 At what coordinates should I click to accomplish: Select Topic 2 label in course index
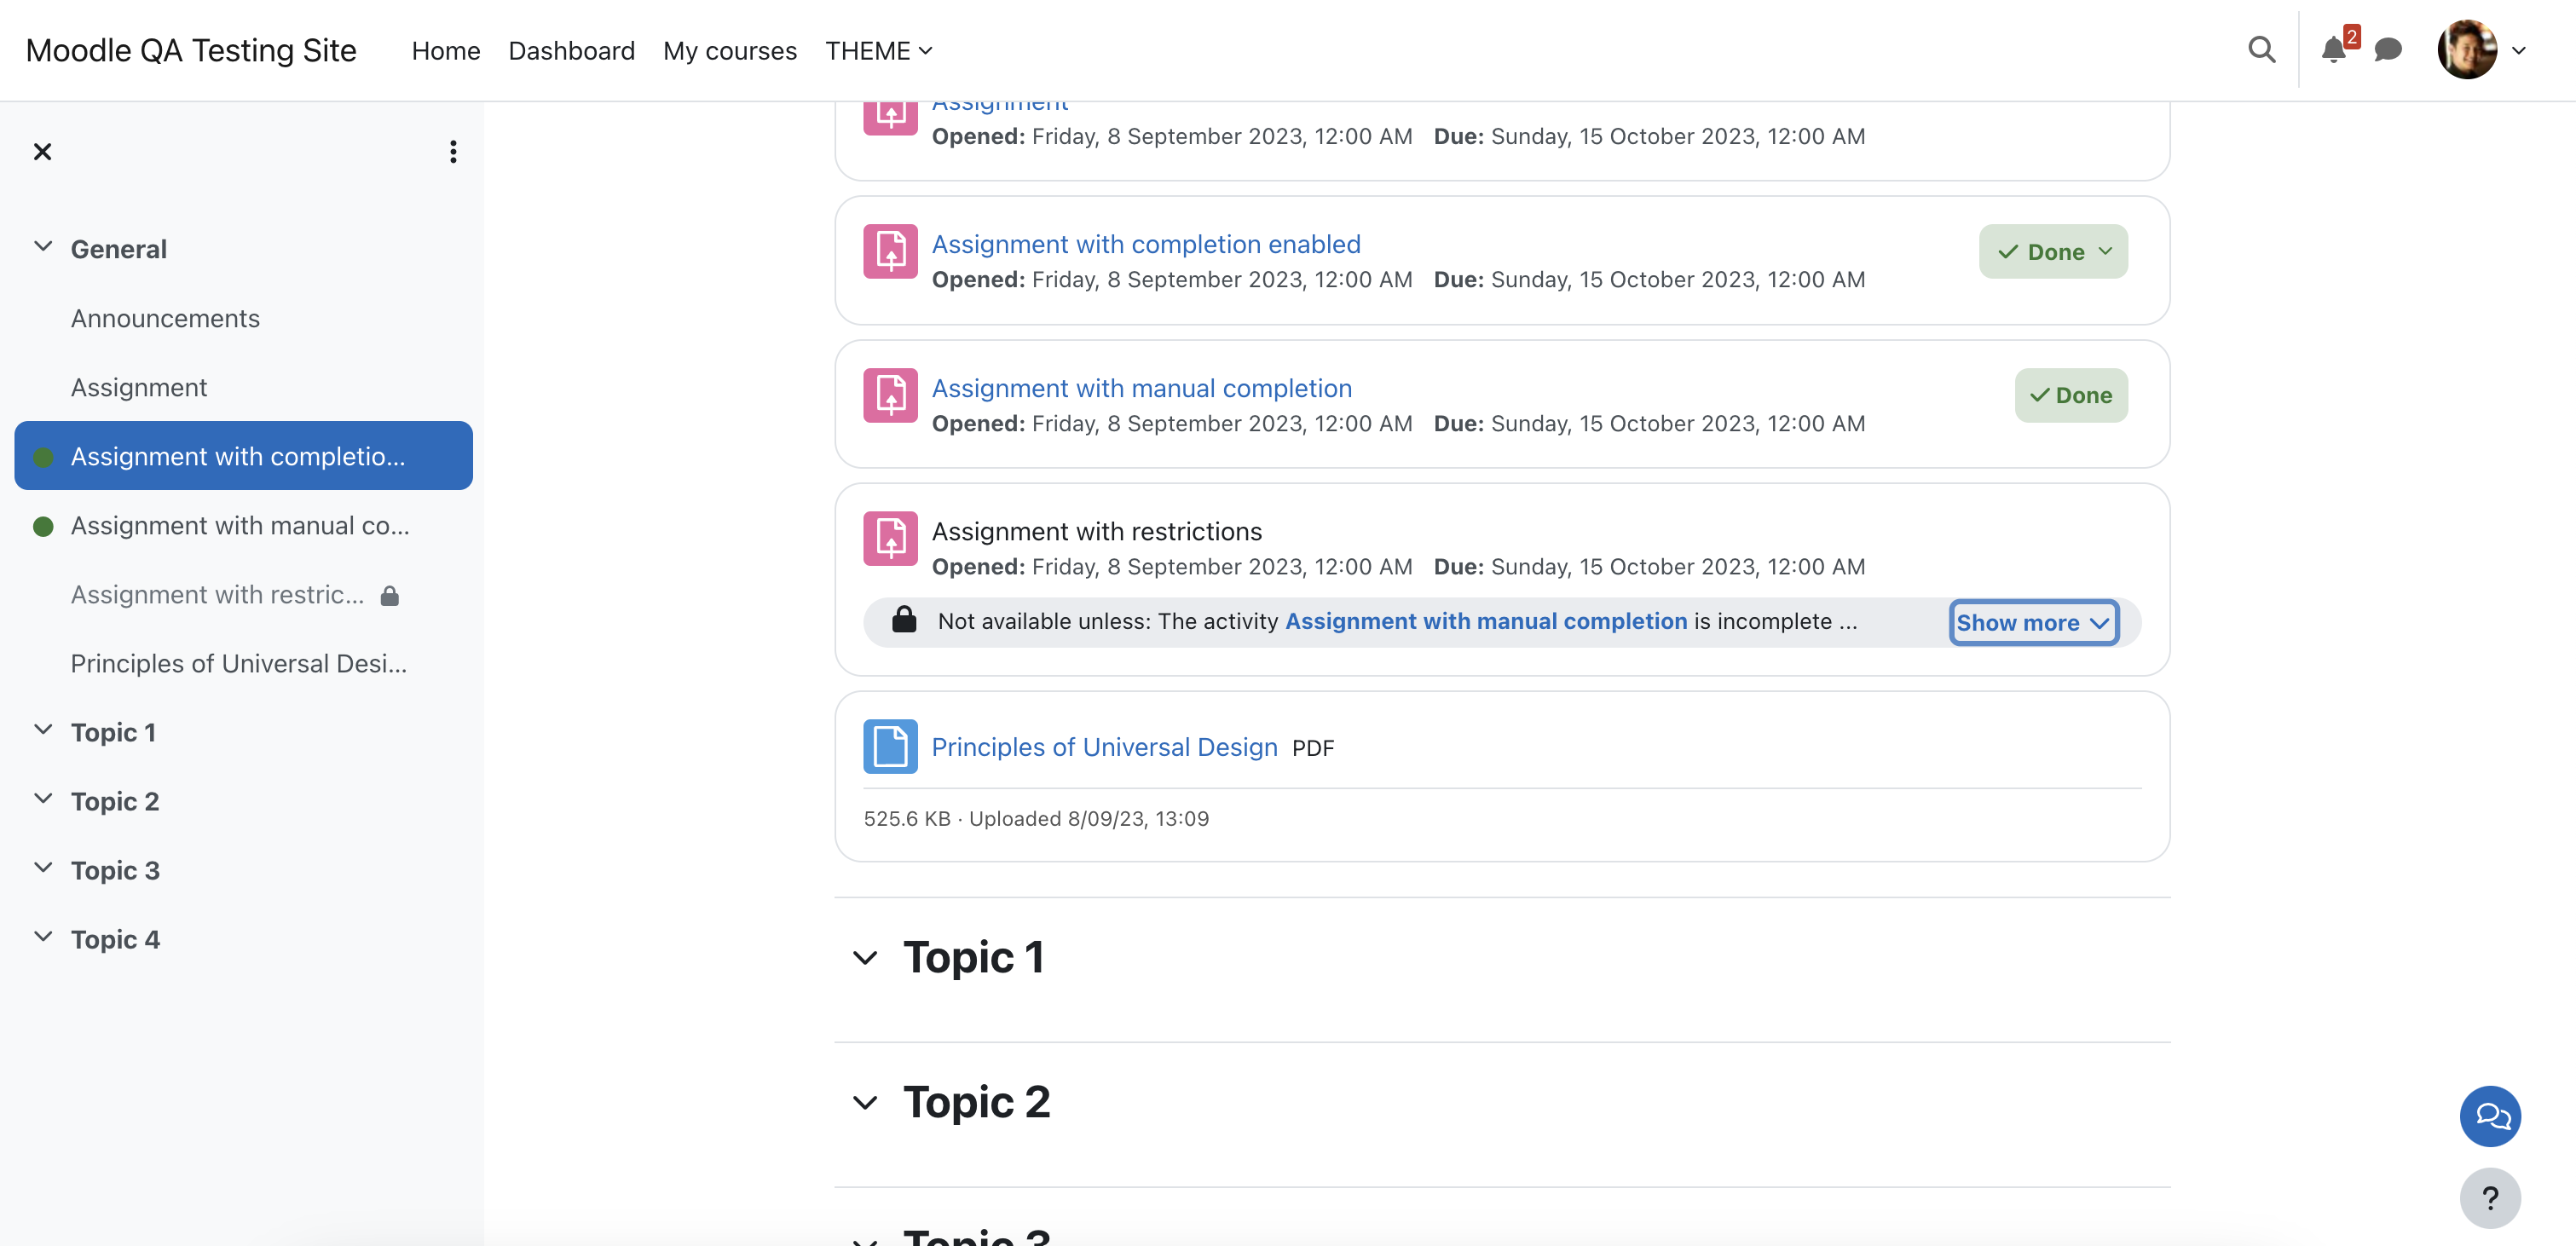pyautogui.click(x=115, y=801)
